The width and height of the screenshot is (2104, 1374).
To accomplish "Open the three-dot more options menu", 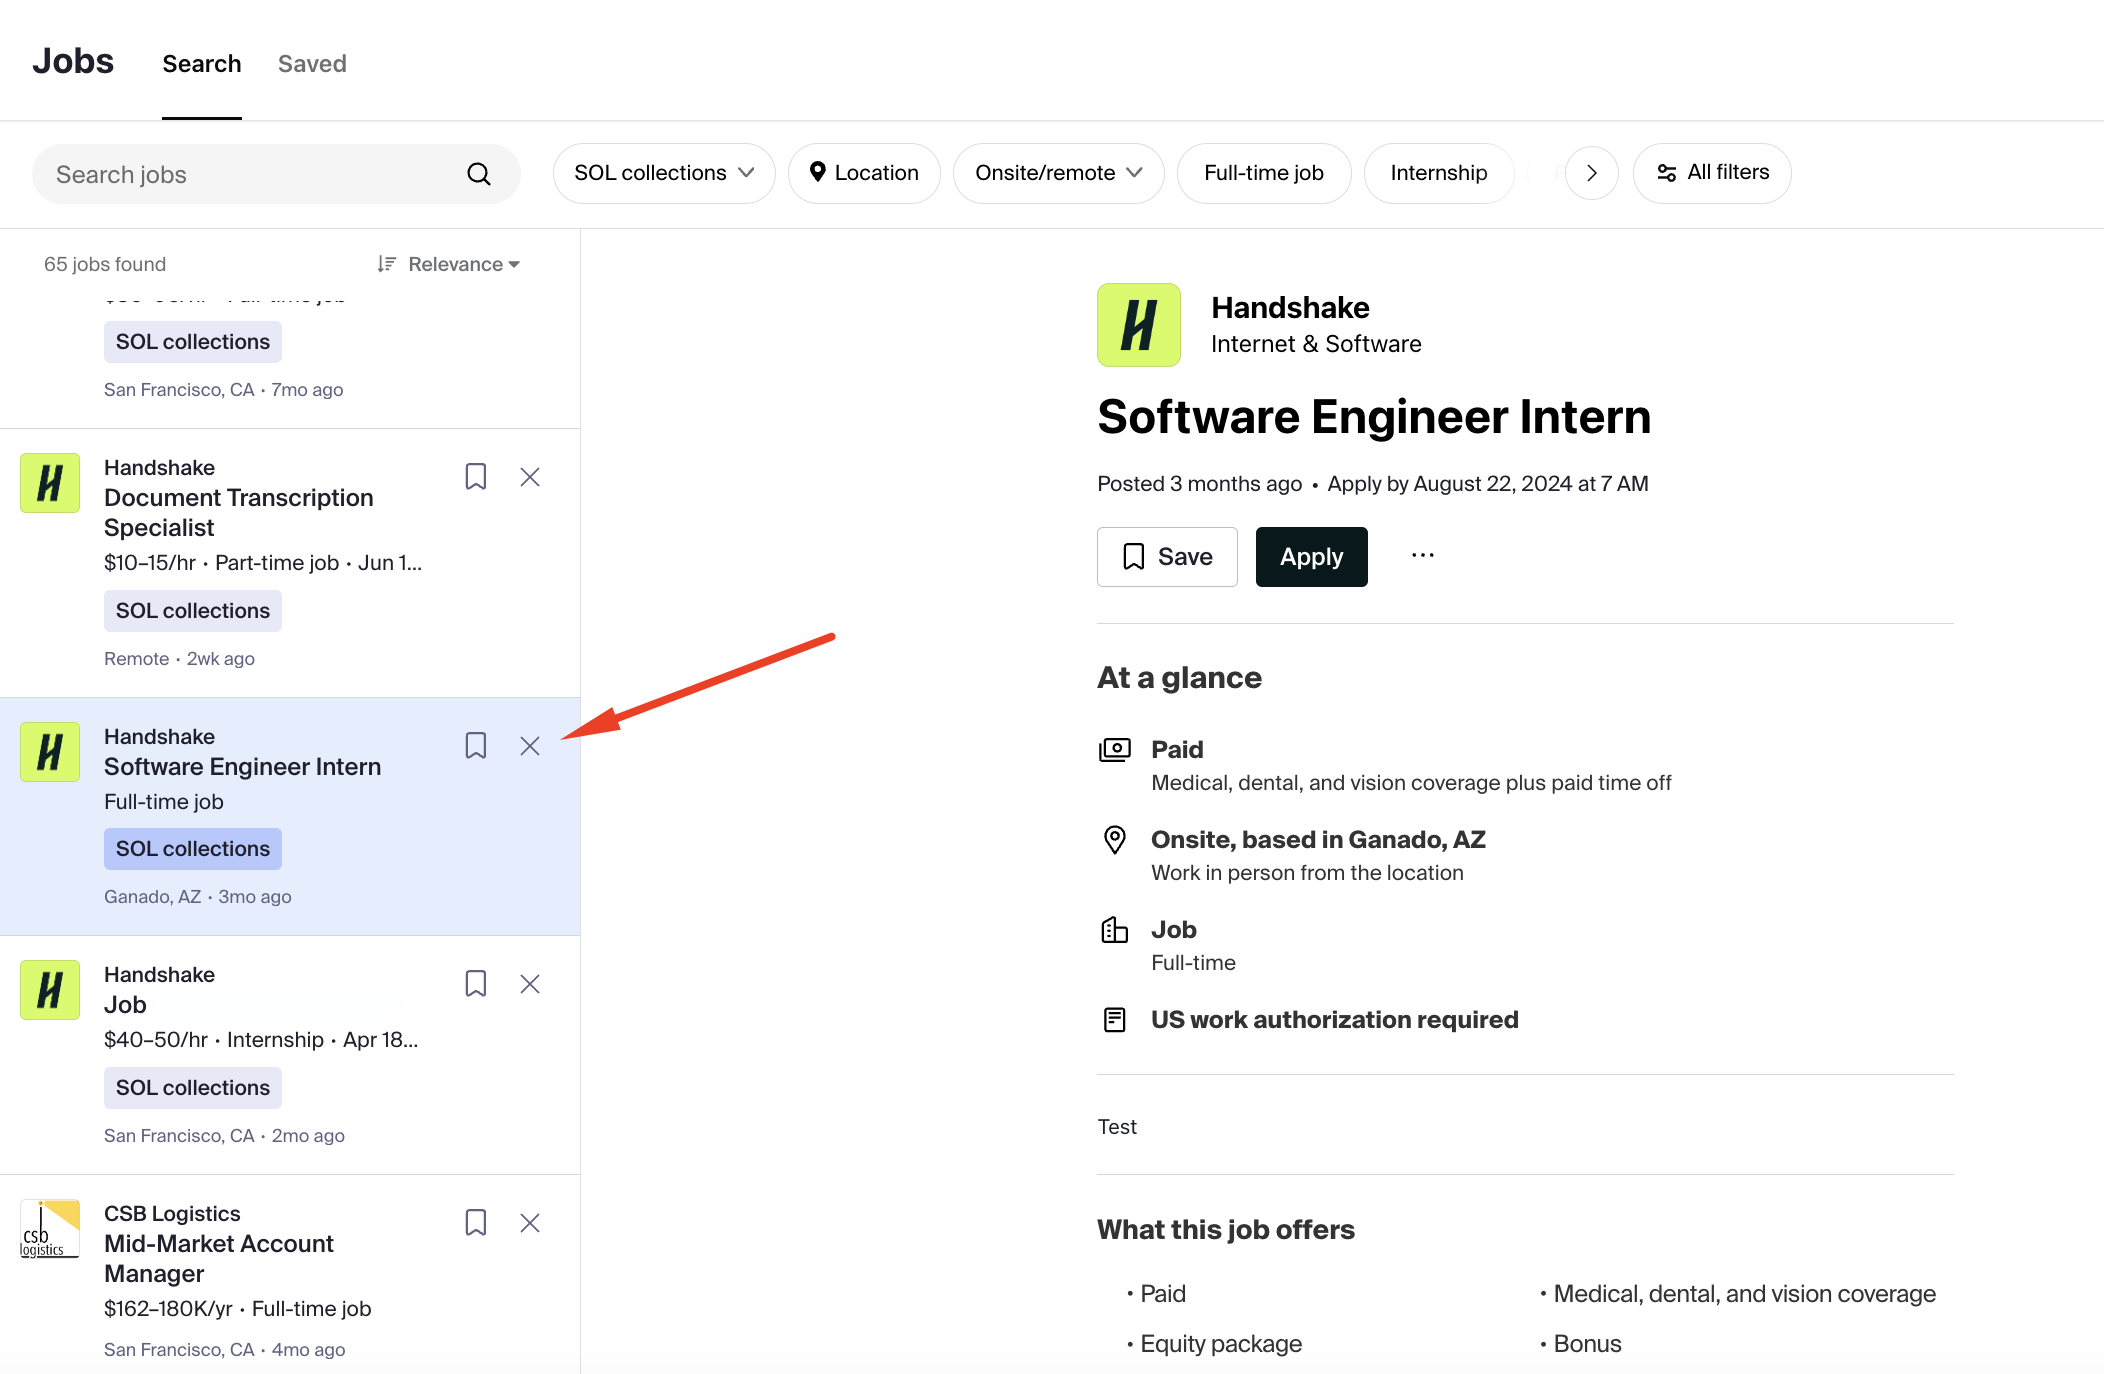I will point(1423,556).
